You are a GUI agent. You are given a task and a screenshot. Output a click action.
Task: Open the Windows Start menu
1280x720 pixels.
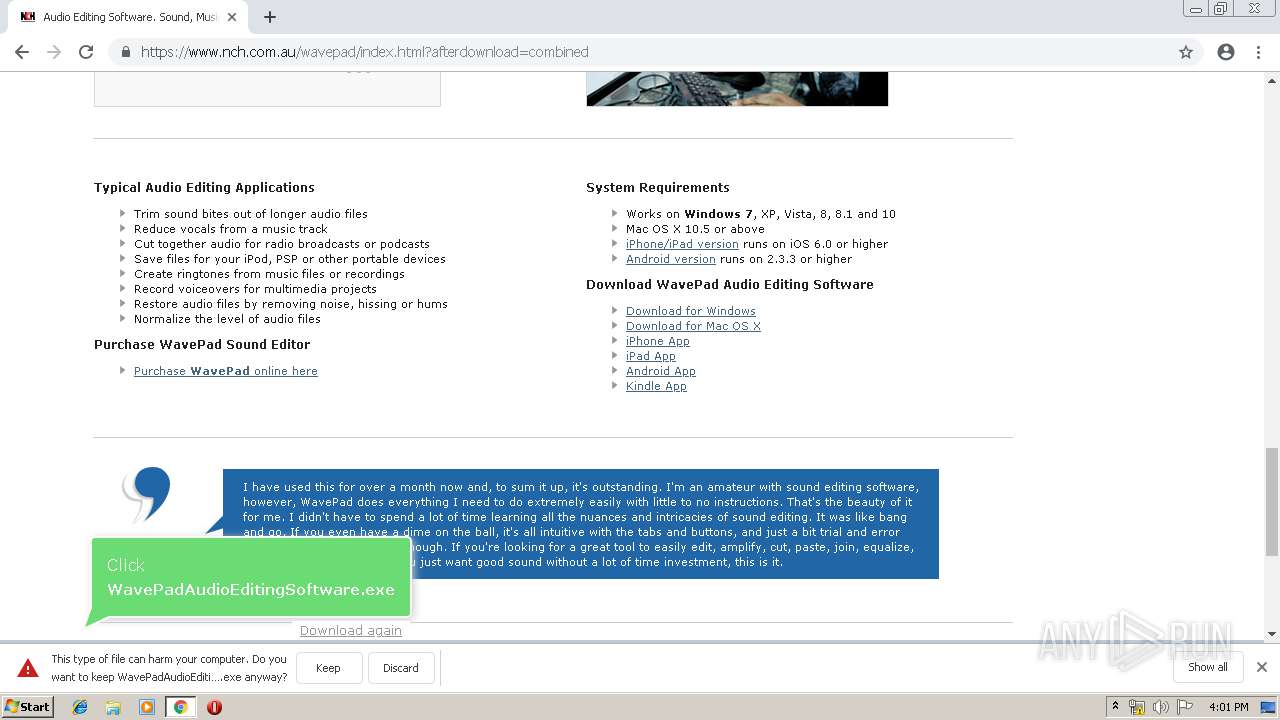[x=28, y=707]
